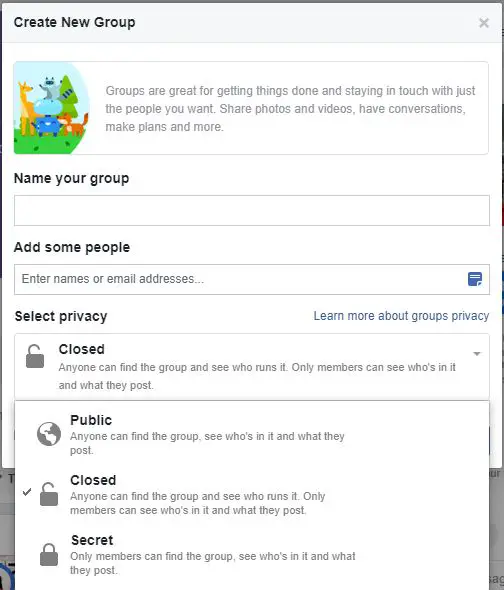Click the globe icon for Public
The height and width of the screenshot is (590, 504).
pos(49,434)
